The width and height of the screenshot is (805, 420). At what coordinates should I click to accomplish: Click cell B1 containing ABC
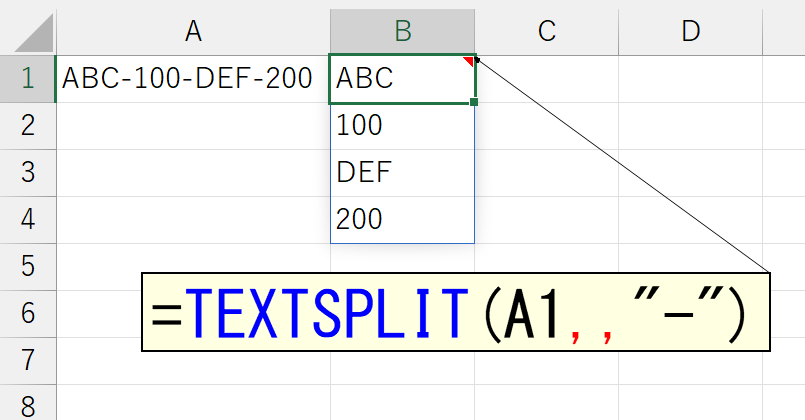coord(402,79)
